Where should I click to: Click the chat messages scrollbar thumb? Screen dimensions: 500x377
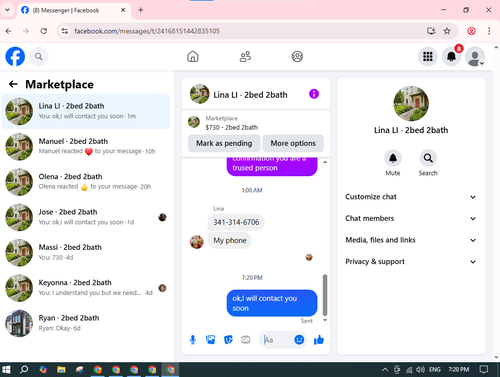coord(325,295)
